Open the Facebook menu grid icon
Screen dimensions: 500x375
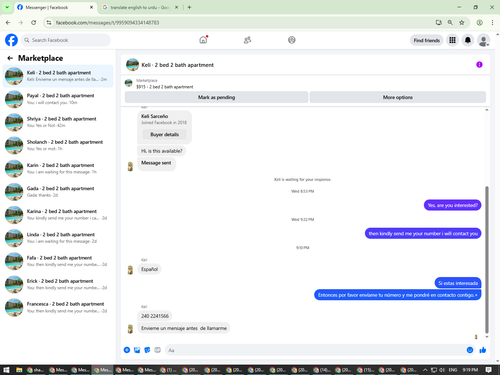452,40
